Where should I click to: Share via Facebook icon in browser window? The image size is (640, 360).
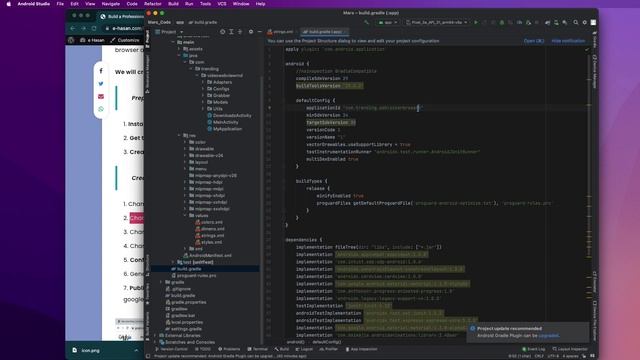[101, 71]
